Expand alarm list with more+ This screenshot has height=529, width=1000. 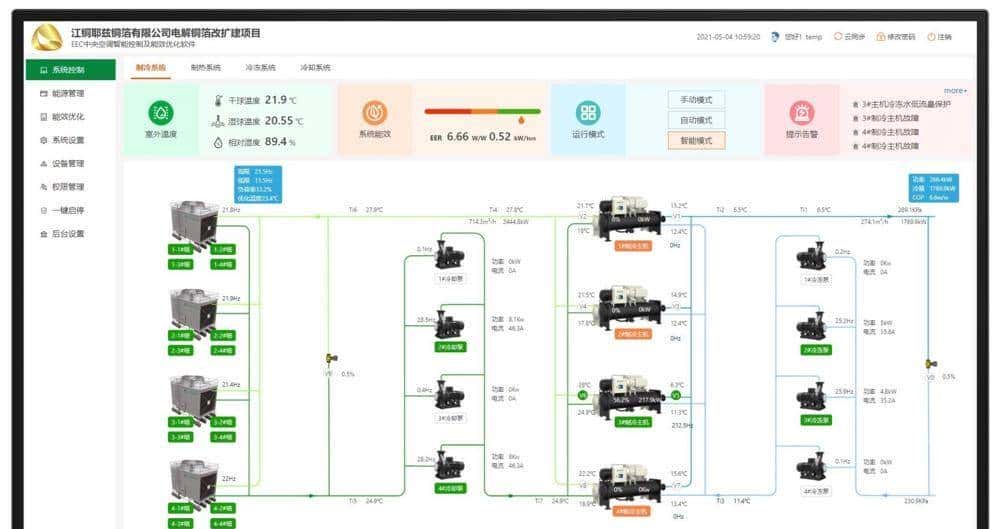click(x=954, y=91)
